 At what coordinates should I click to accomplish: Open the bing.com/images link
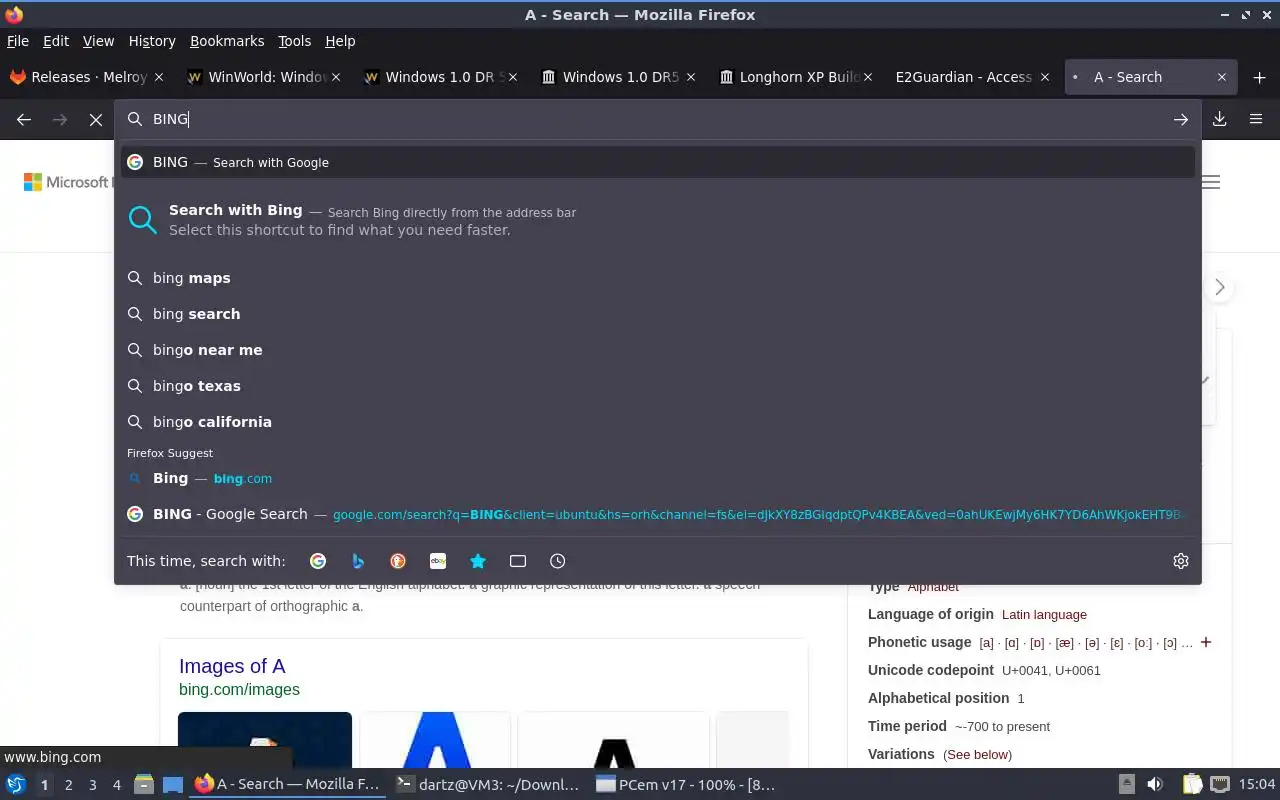pos(239,689)
